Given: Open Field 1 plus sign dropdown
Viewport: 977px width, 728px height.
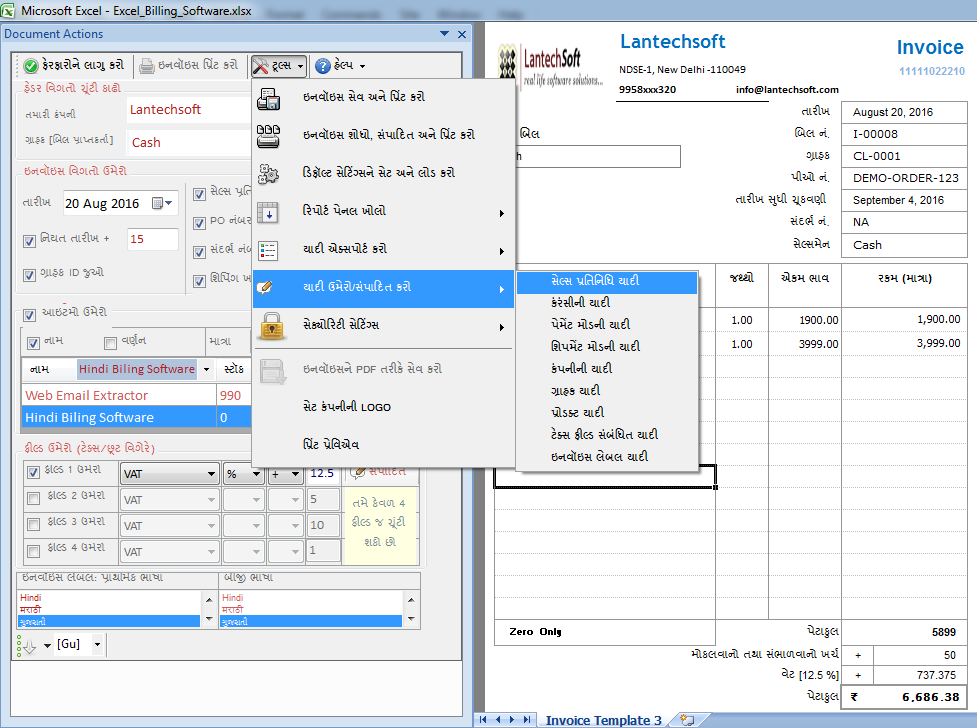Looking at the screenshot, I should [x=285, y=474].
